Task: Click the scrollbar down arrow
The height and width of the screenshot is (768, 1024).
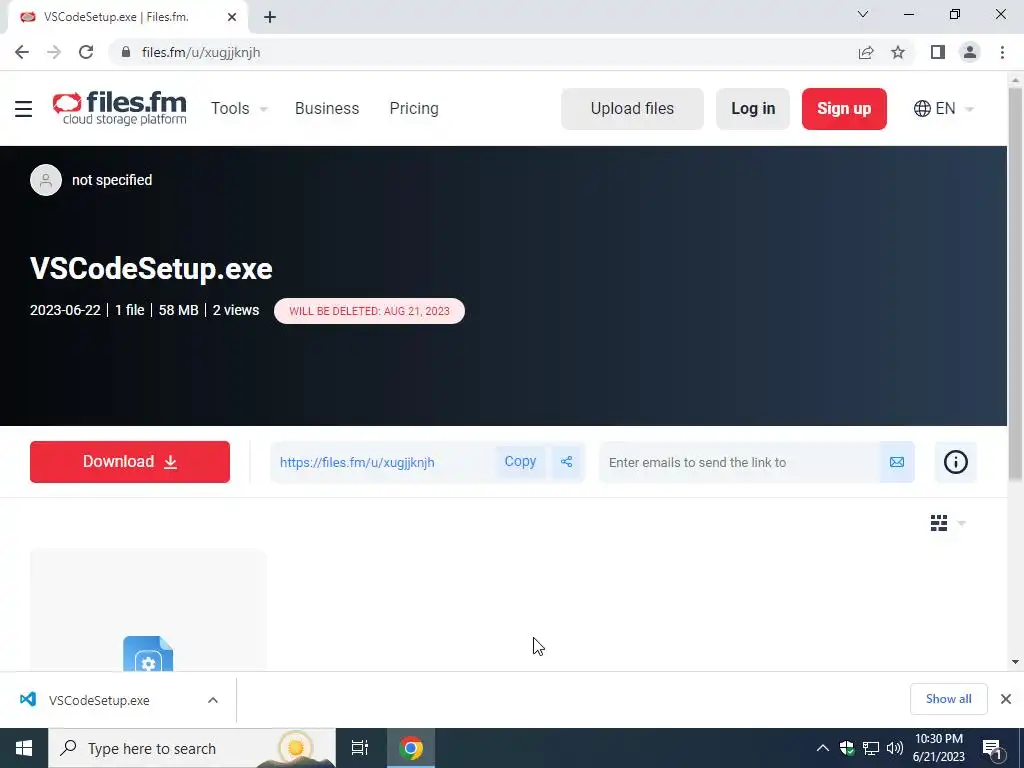Action: tap(1015, 662)
